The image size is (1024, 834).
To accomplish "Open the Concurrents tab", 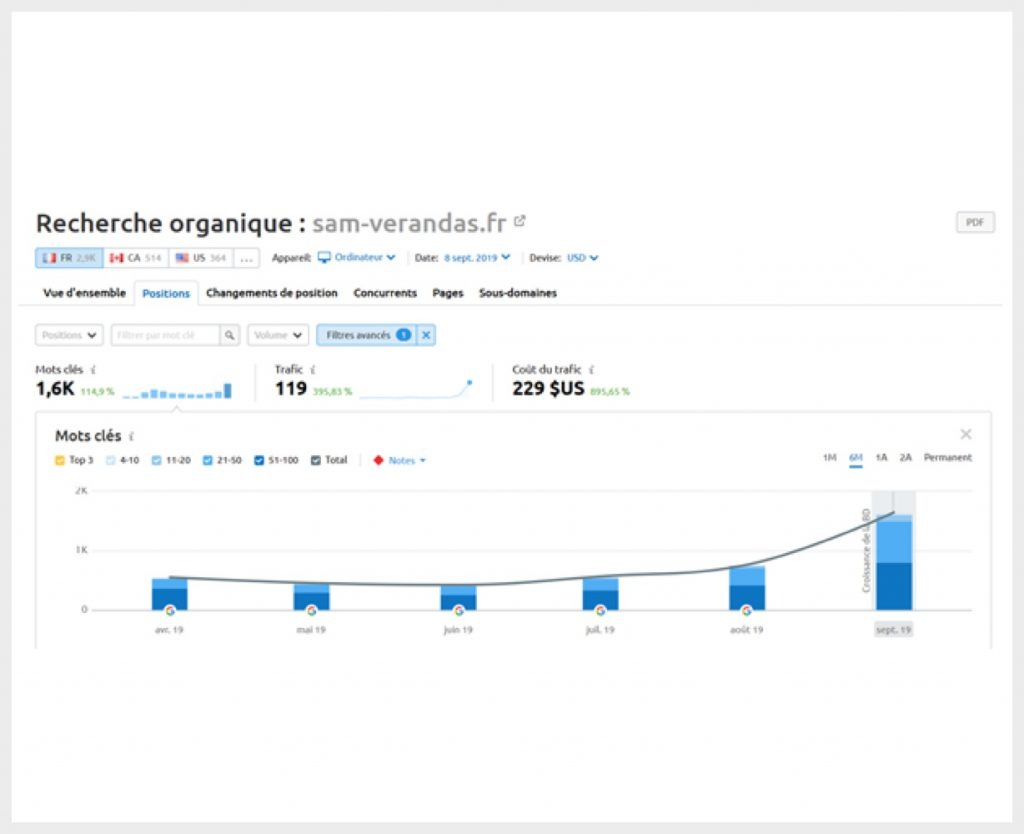I will 385,293.
